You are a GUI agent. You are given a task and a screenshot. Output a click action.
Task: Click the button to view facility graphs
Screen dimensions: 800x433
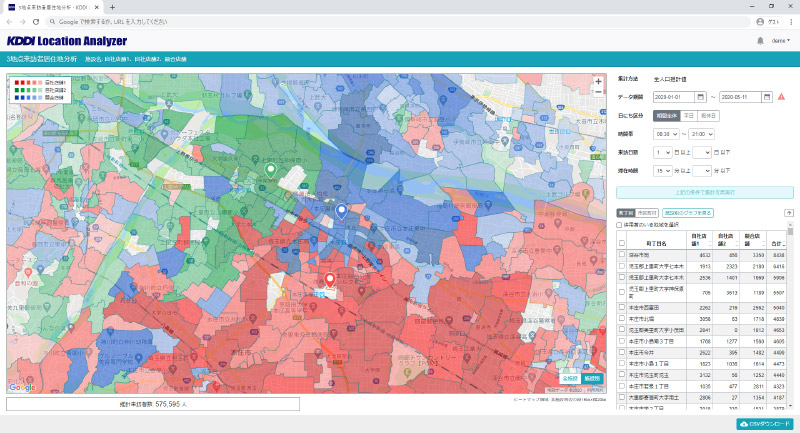coord(687,213)
